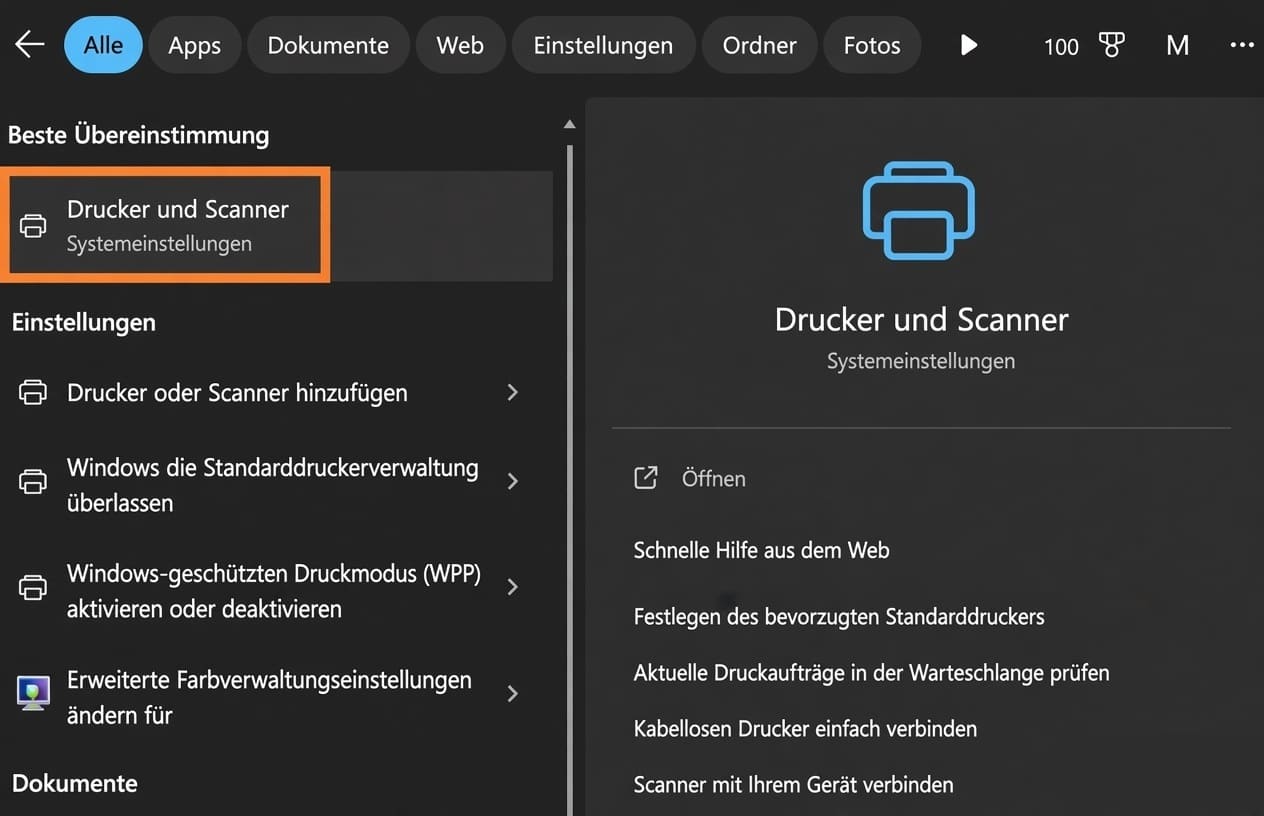Screen dimensions: 1264x816
Task: Click the scroll up arrow of results list
Action: (x=569, y=125)
